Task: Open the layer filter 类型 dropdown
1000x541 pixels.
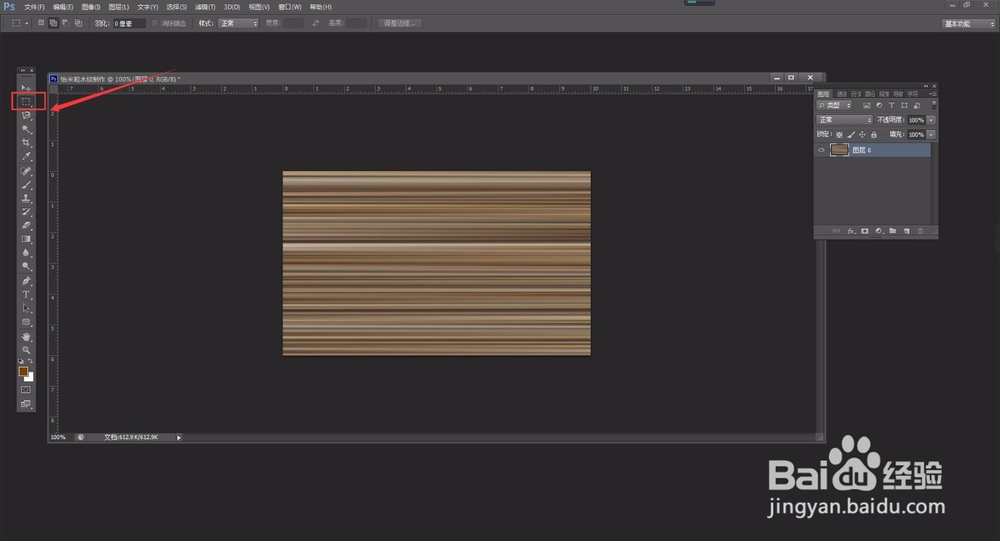Action: pyautogui.click(x=834, y=105)
